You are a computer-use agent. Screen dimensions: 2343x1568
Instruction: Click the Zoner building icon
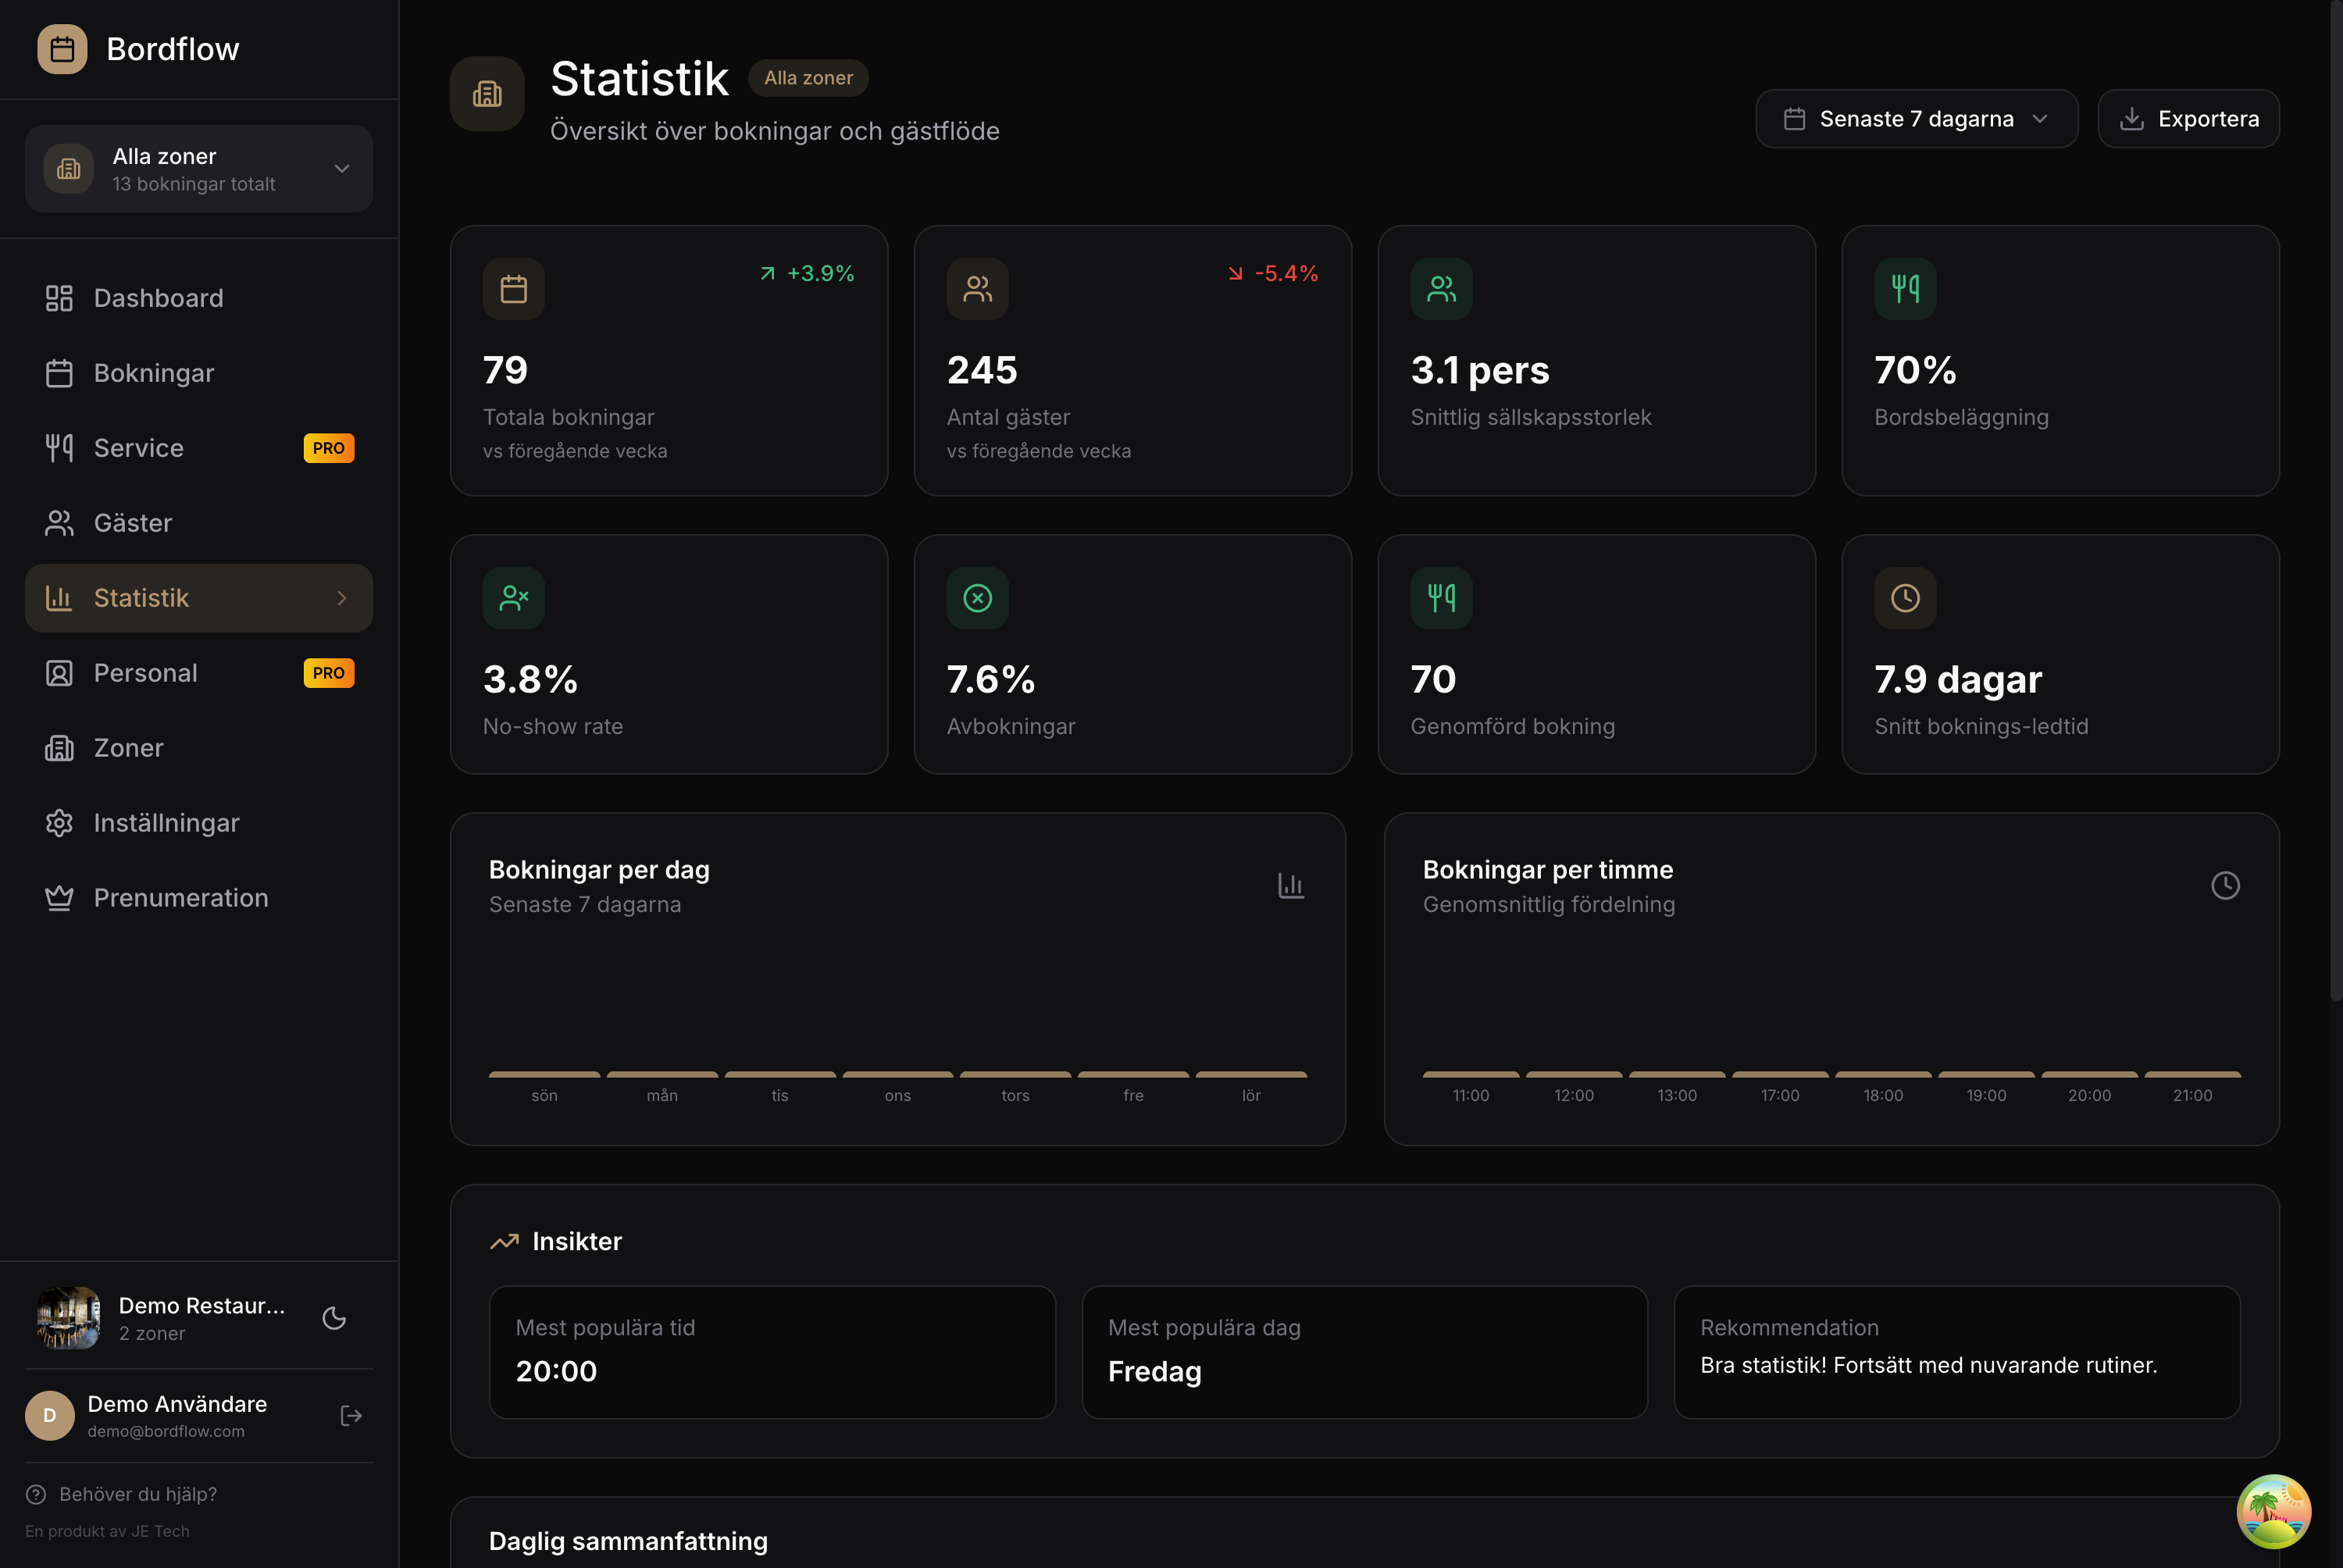(x=59, y=747)
